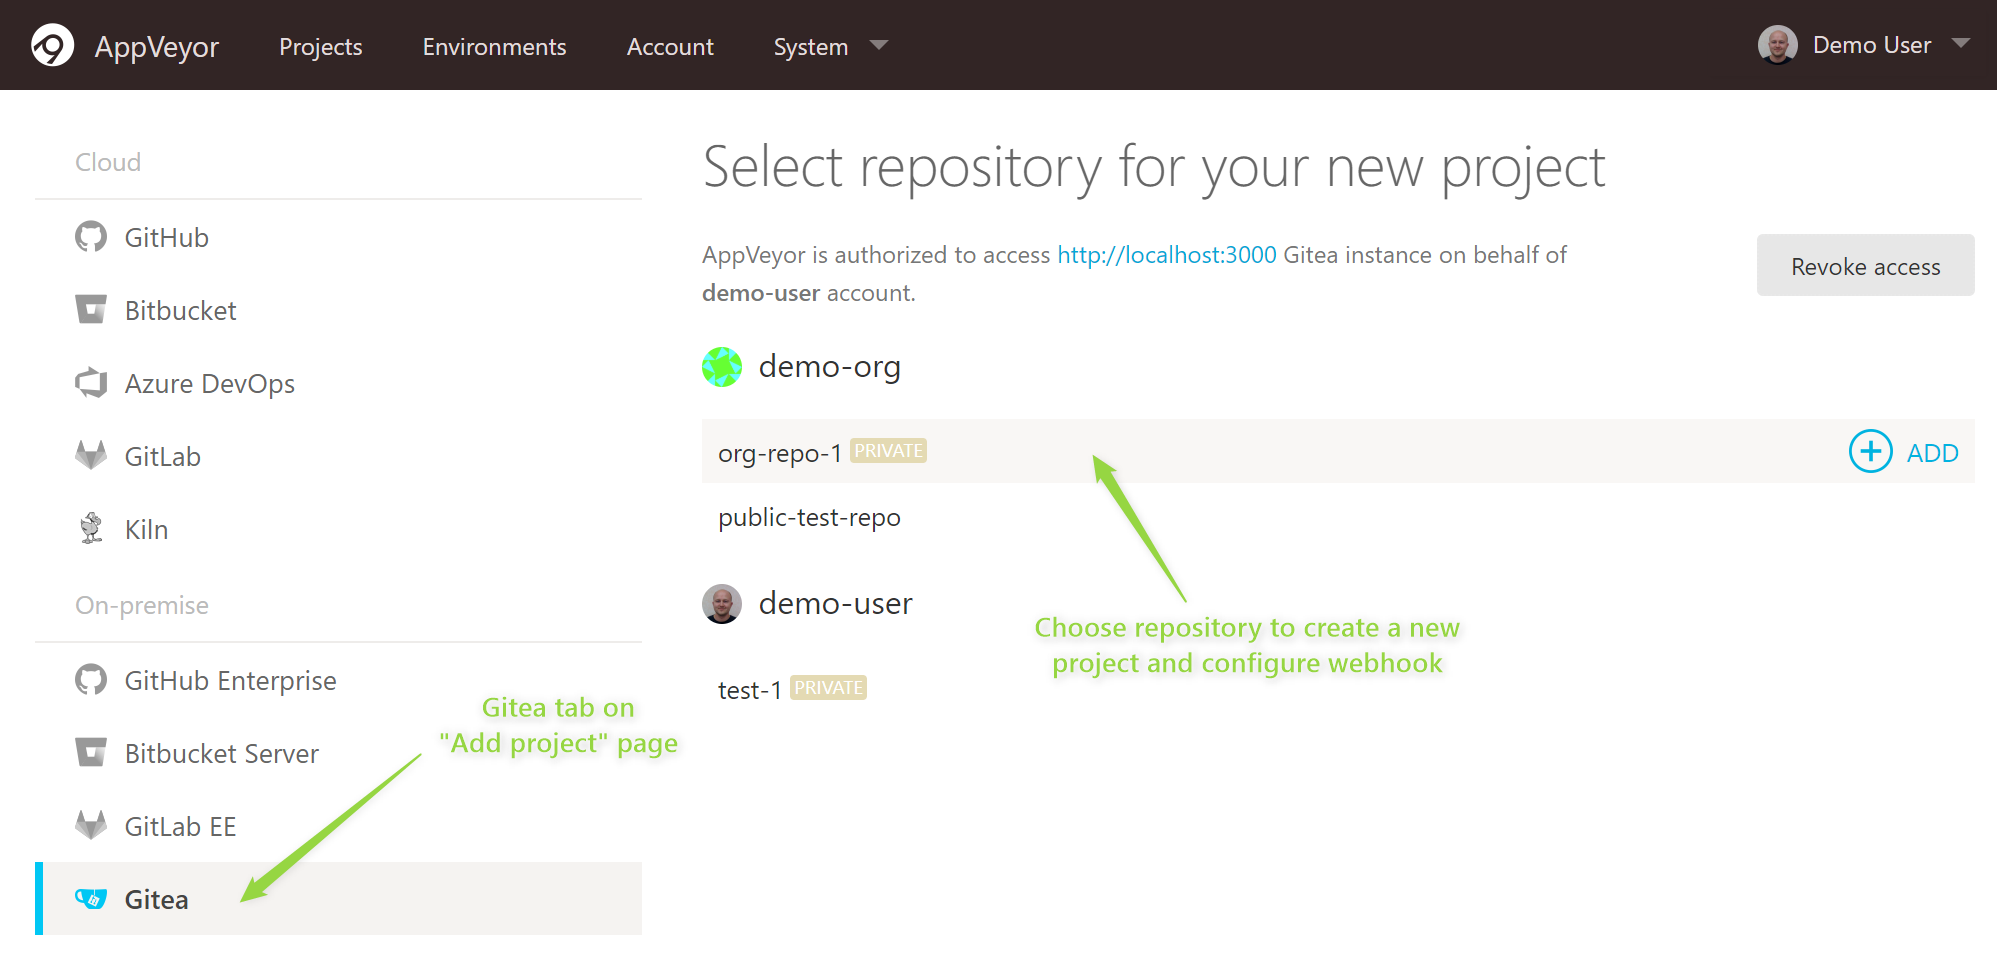Screen dimensions: 1997x959
Task: Click the demo-user heading text
Action: pos(836,604)
